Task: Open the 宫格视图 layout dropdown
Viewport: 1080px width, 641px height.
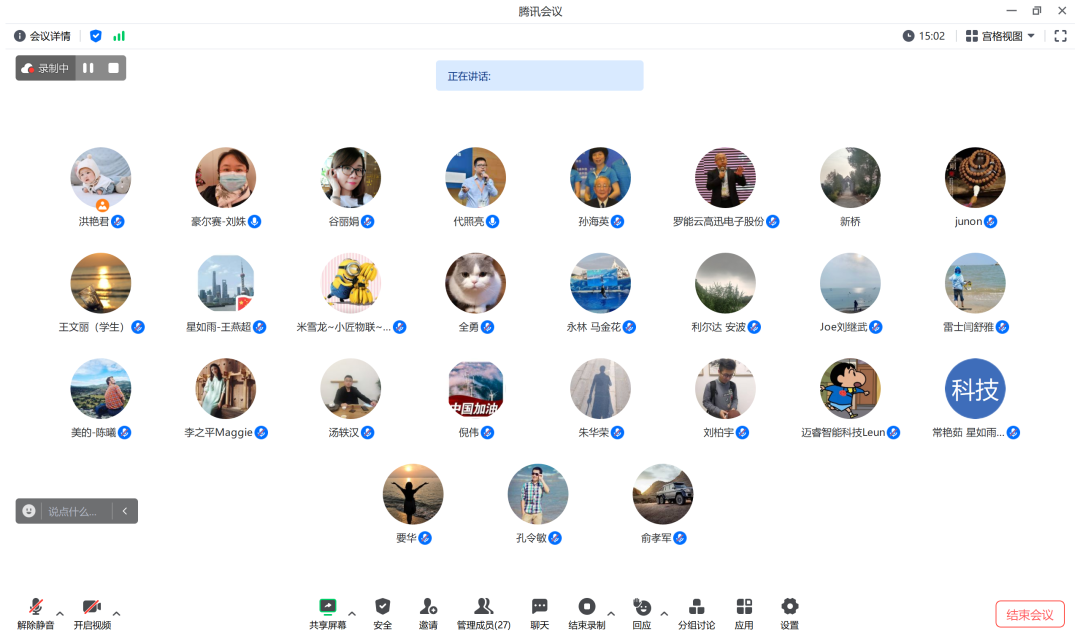Action: point(1000,36)
